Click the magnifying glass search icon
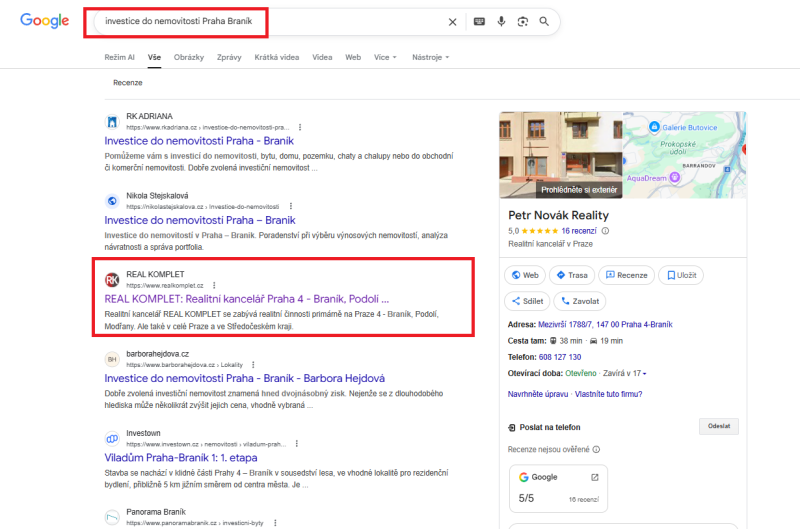800x529 pixels. point(544,21)
